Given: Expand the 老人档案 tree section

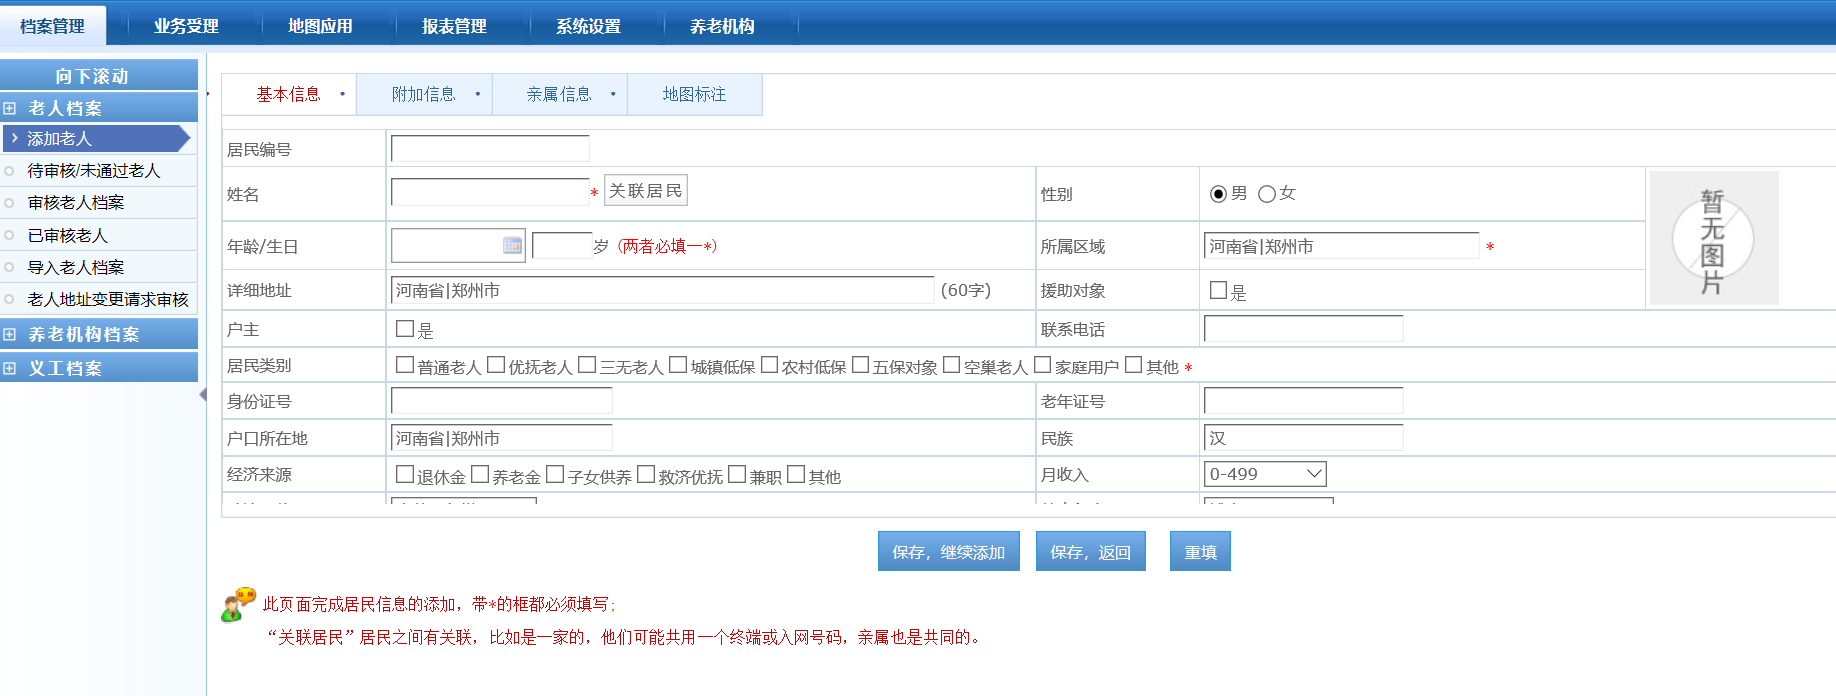Looking at the screenshot, I should pos(10,108).
